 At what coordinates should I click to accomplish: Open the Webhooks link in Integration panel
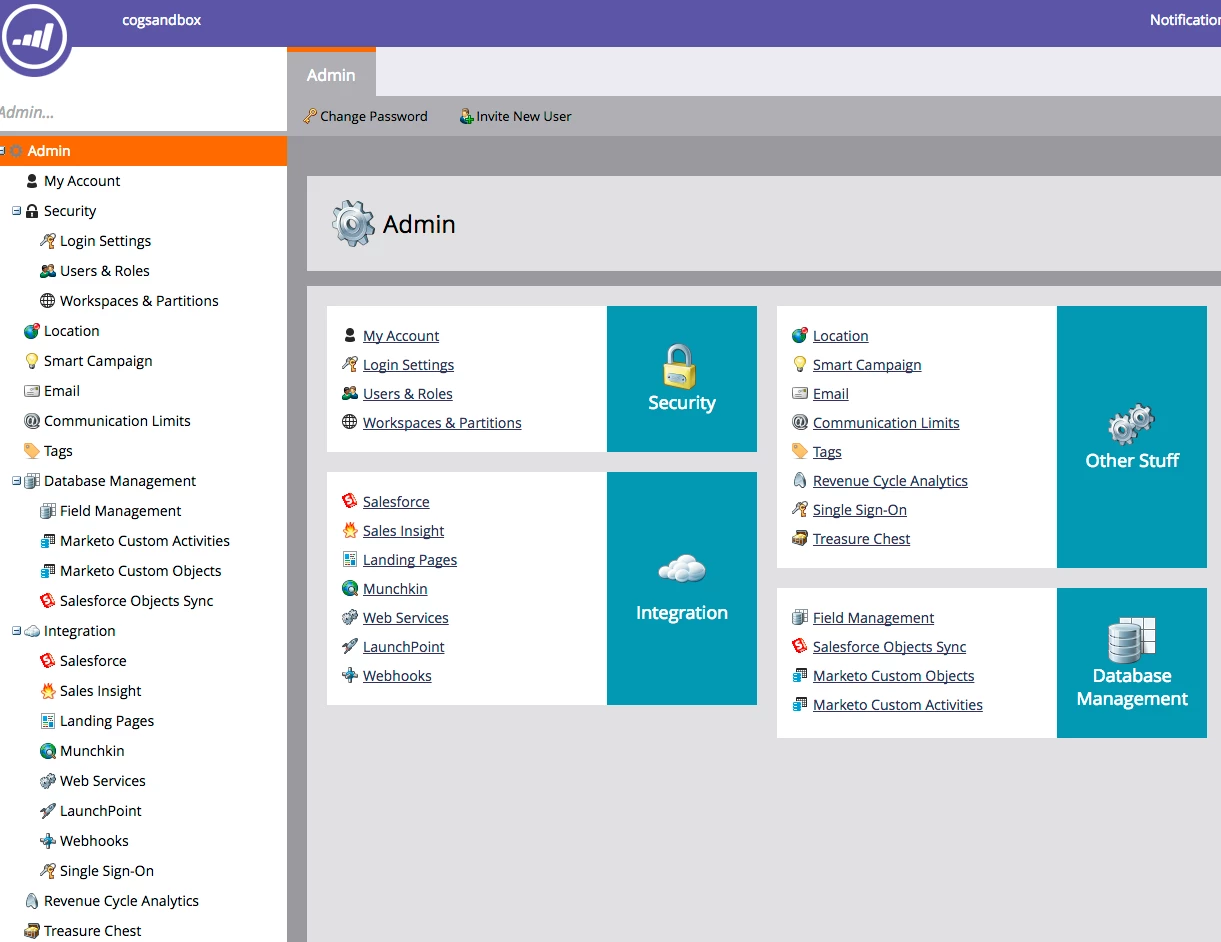pyautogui.click(x=397, y=676)
